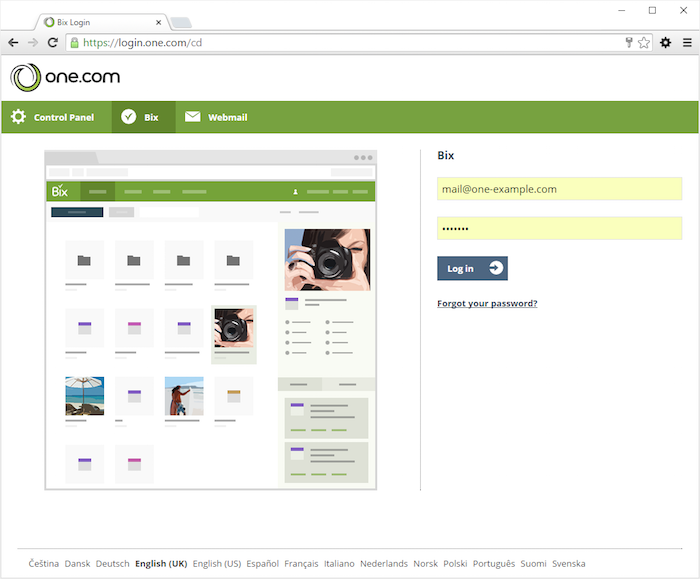Viewport: 700px width, 579px height.
Task: Switch language to Italiano
Action: tap(339, 563)
